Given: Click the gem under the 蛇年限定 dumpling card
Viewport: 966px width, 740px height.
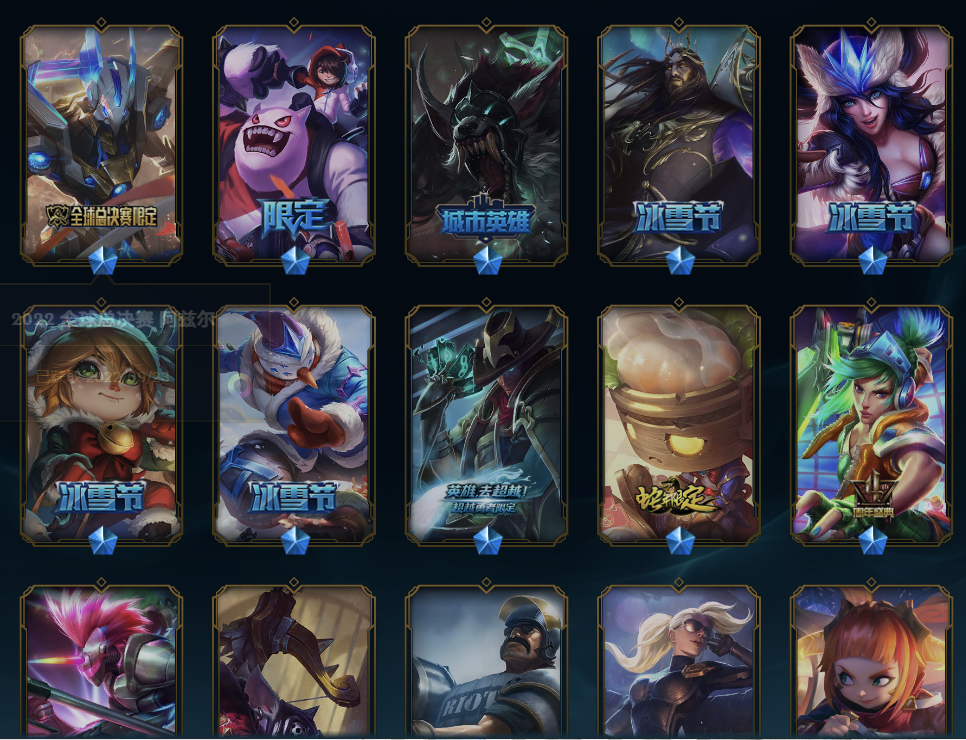Looking at the screenshot, I should pos(680,540).
